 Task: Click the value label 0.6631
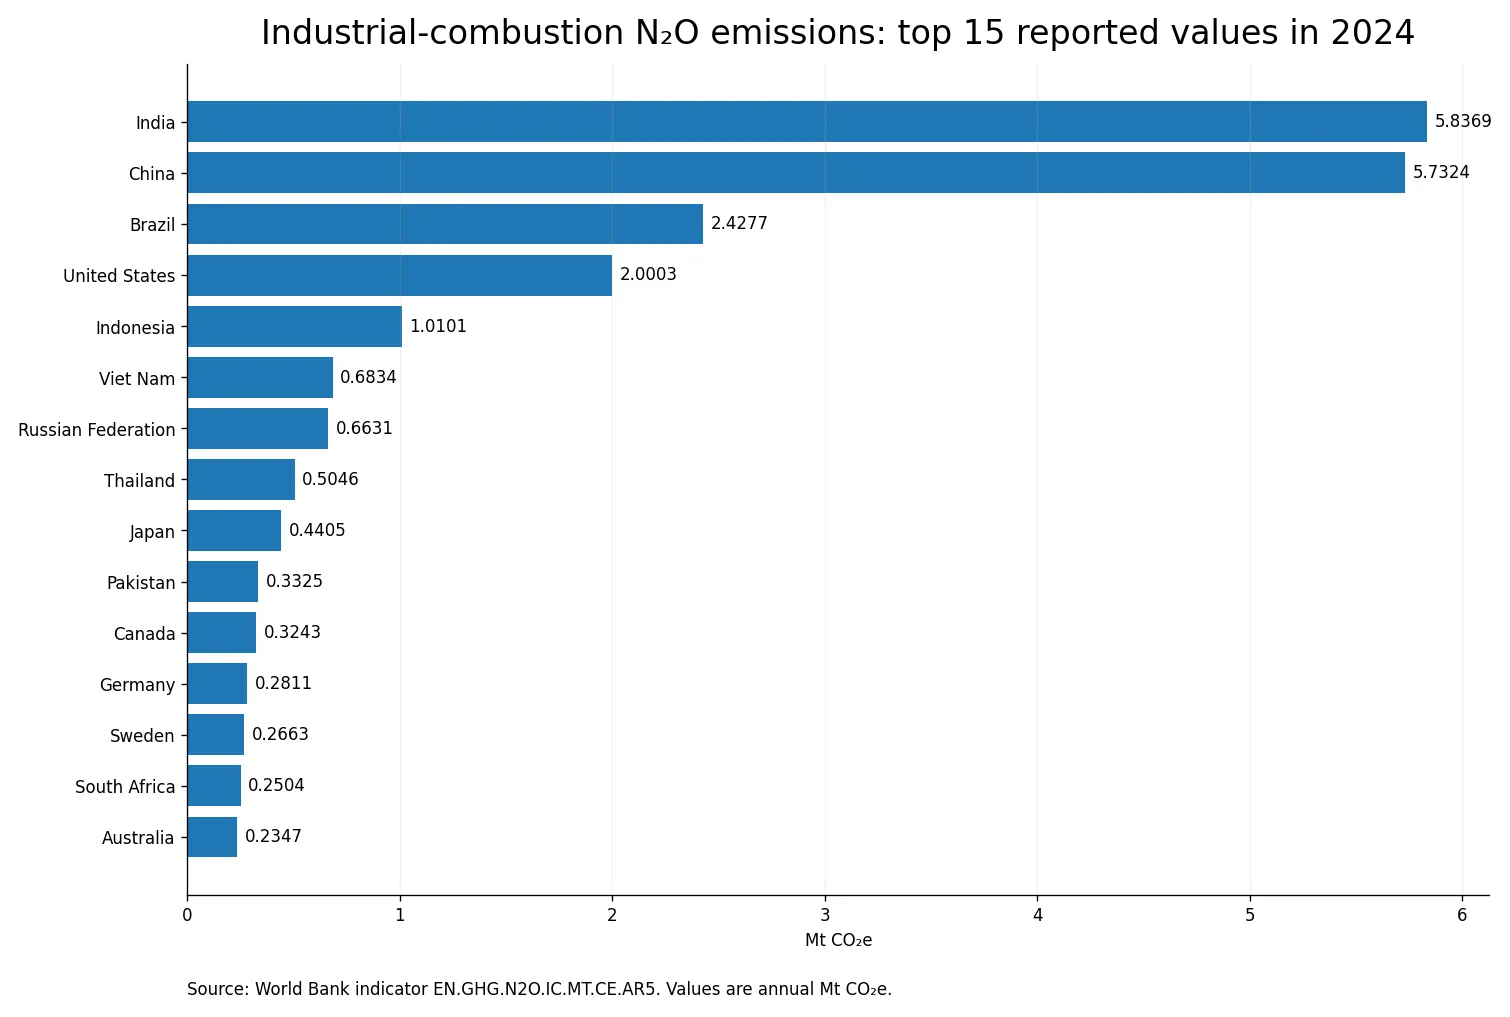coord(364,428)
